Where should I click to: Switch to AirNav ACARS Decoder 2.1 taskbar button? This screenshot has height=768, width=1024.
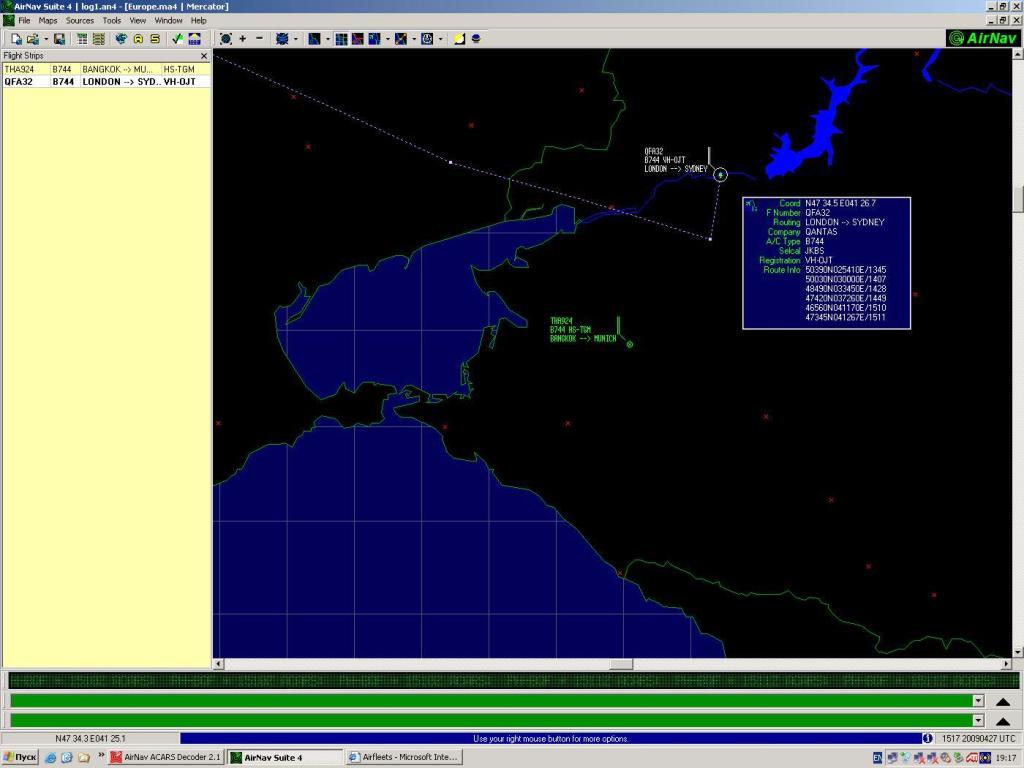click(166, 758)
